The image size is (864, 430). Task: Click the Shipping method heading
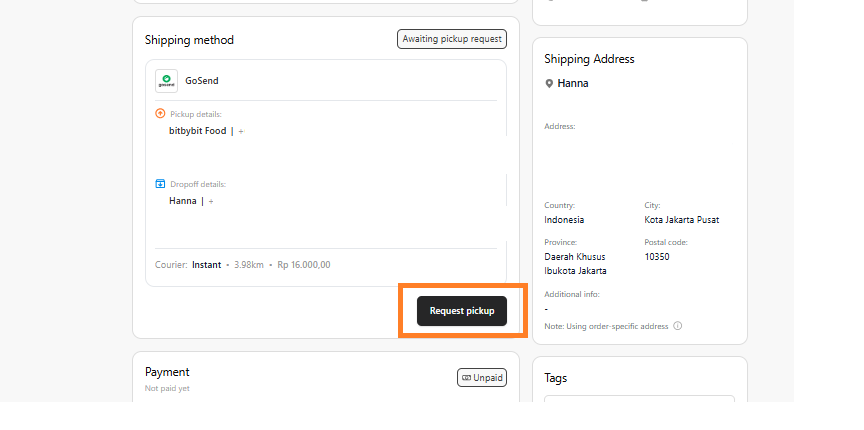[189, 40]
